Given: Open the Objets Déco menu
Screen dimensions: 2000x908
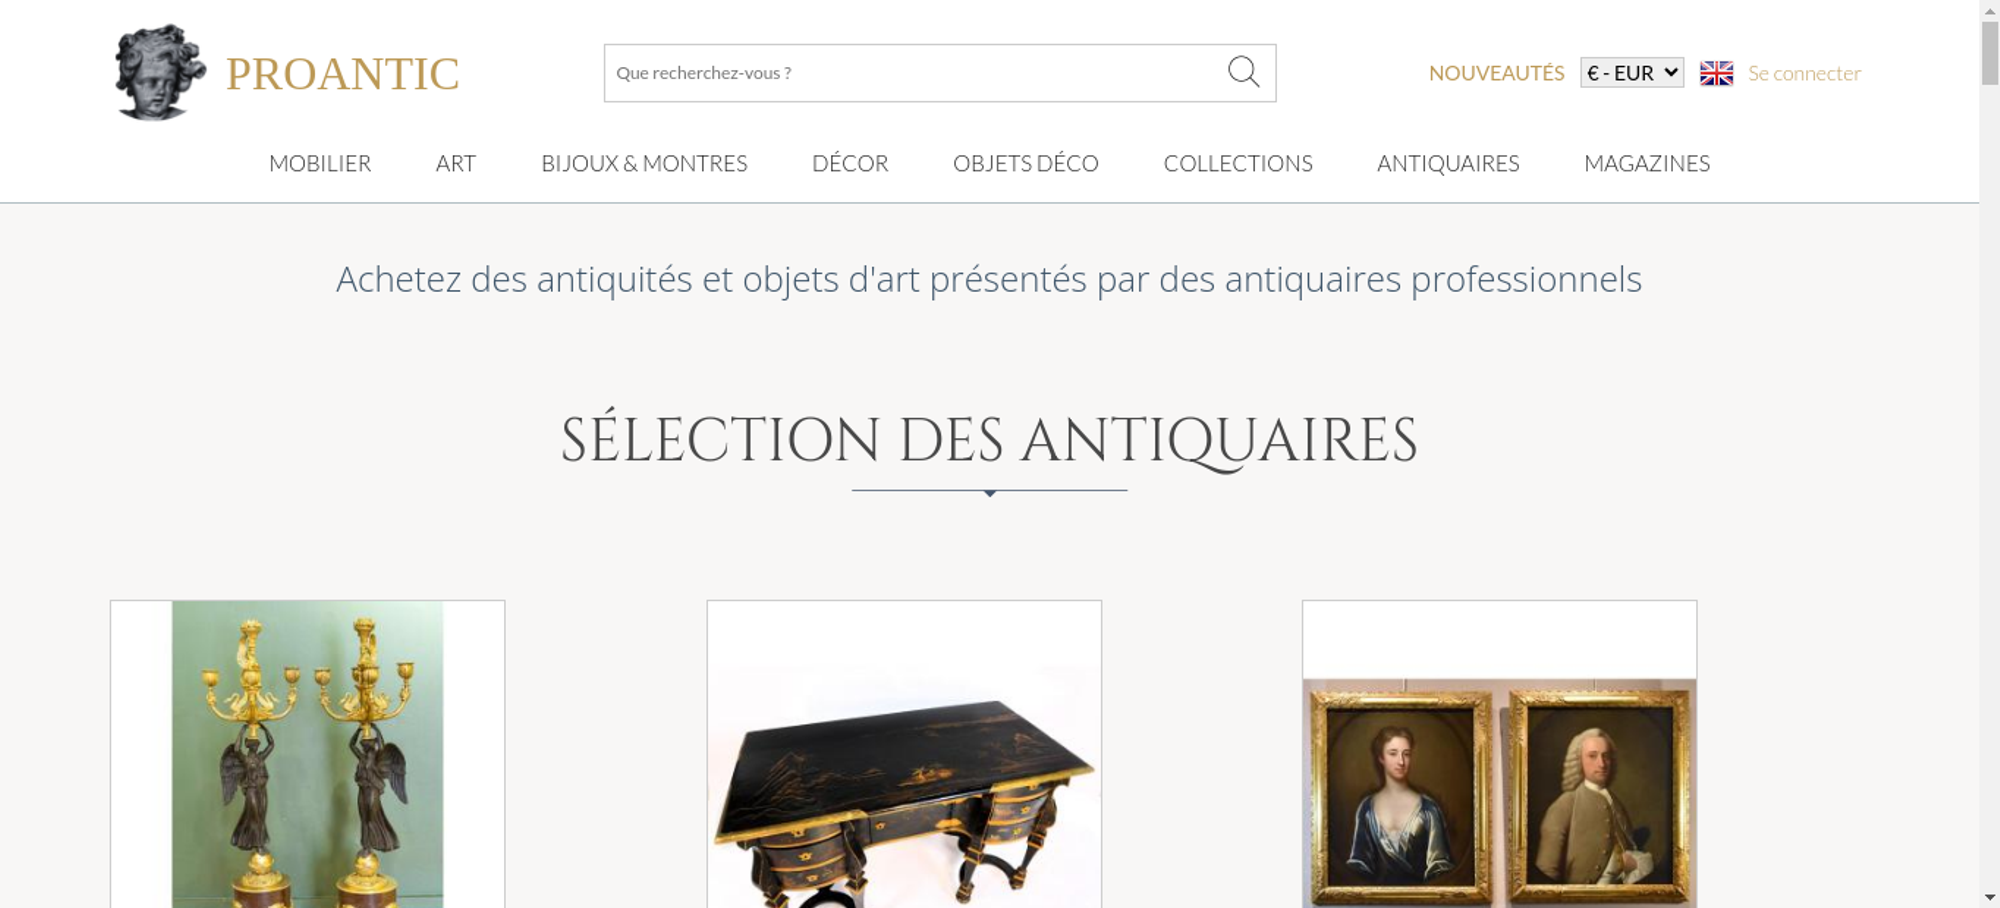Looking at the screenshot, I should point(1026,163).
